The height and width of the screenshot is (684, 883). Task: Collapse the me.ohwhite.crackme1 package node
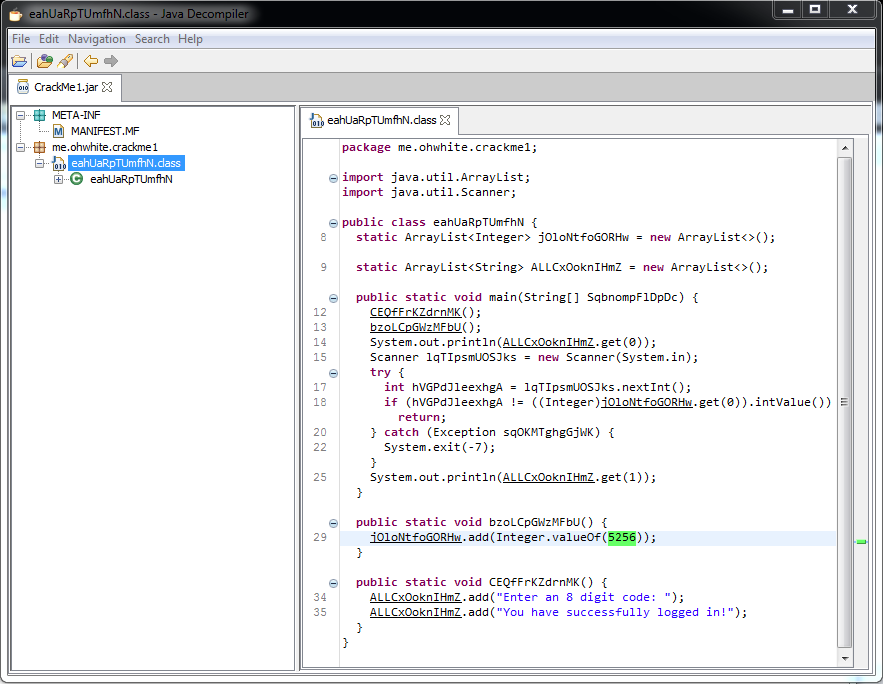(21, 147)
